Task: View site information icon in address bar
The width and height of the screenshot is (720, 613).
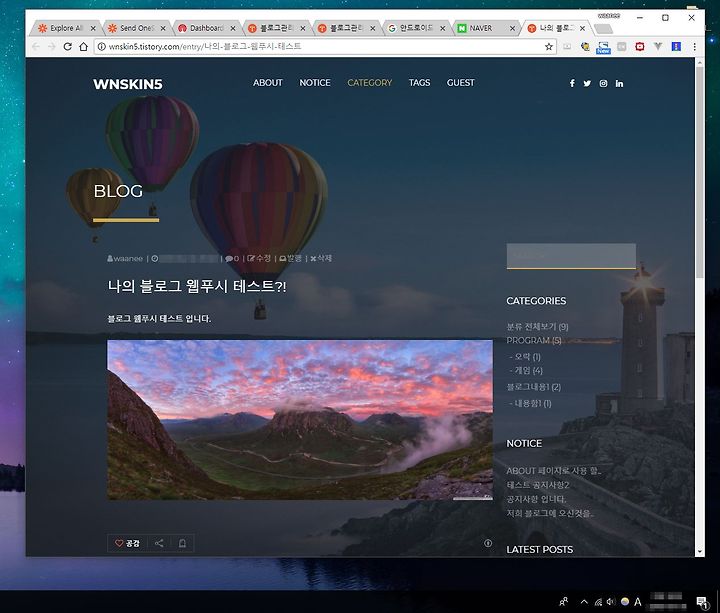Action: tap(101, 46)
